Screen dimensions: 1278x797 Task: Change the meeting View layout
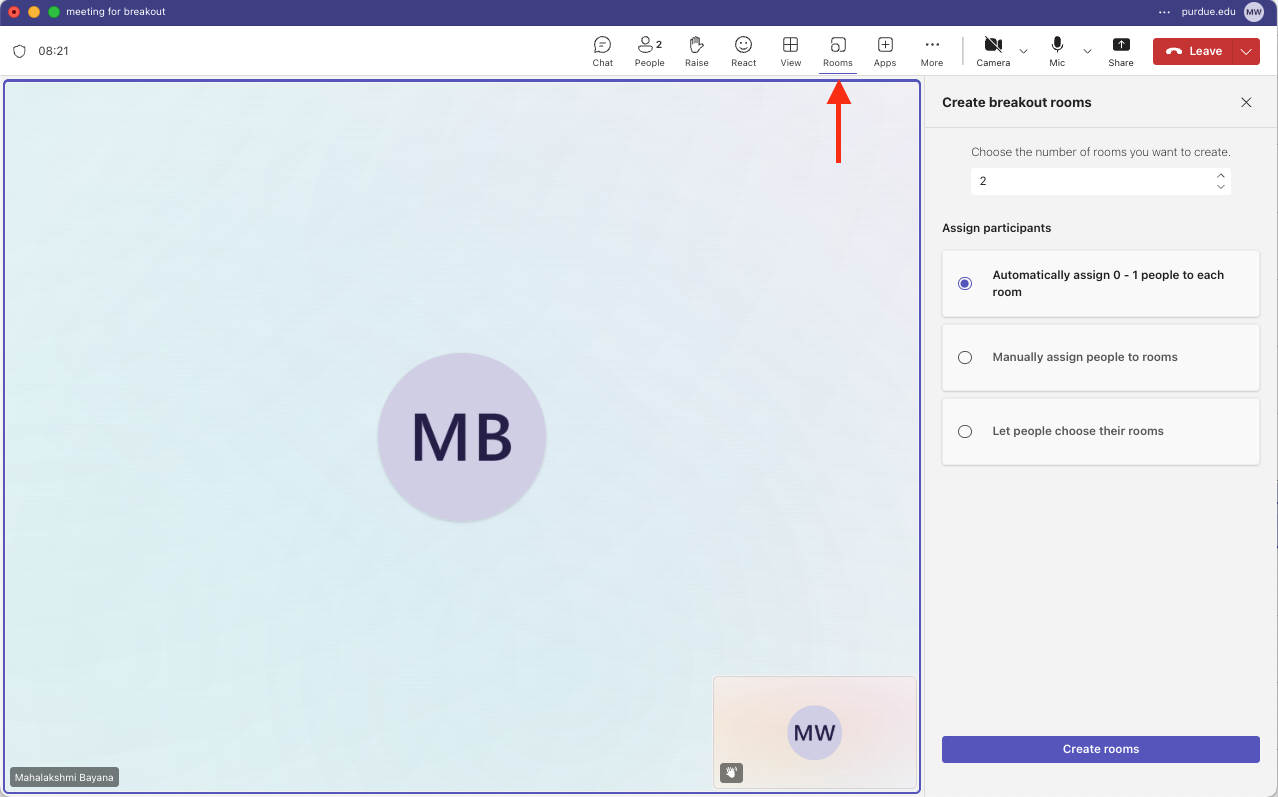point(790,51)
